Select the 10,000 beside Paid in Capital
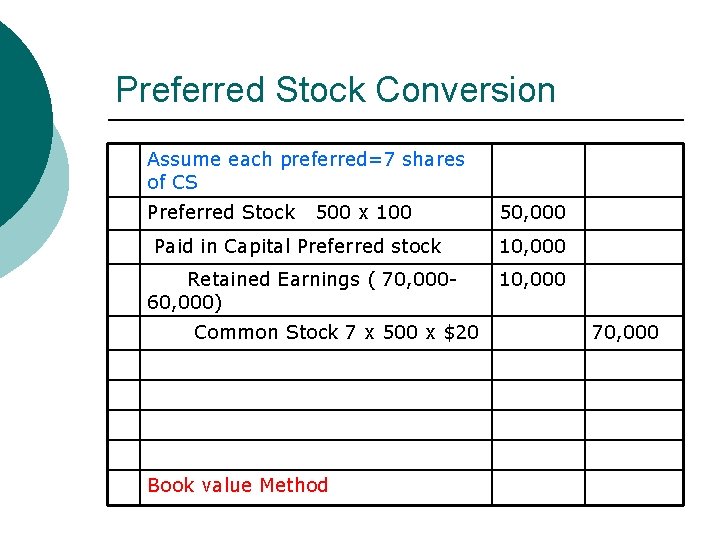 pyautogui.click(x=532, y=246)
